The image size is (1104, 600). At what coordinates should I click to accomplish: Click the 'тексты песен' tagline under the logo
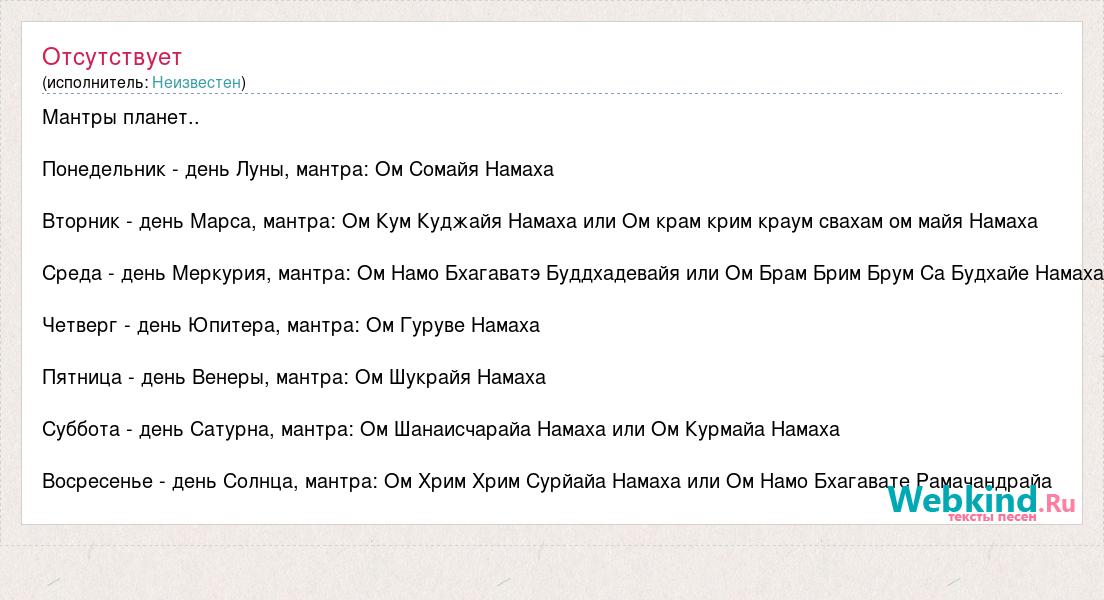(x=992, y=517)
